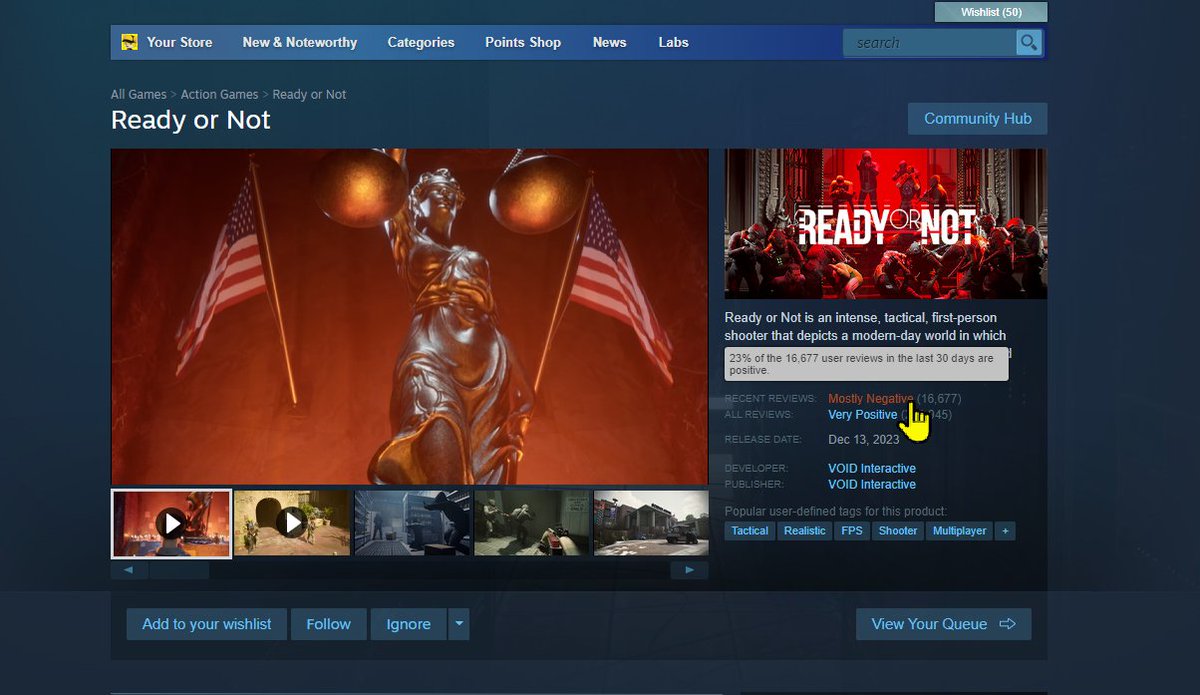
Task: Go to Points Shop tab
Action: [x=523, y=42]
